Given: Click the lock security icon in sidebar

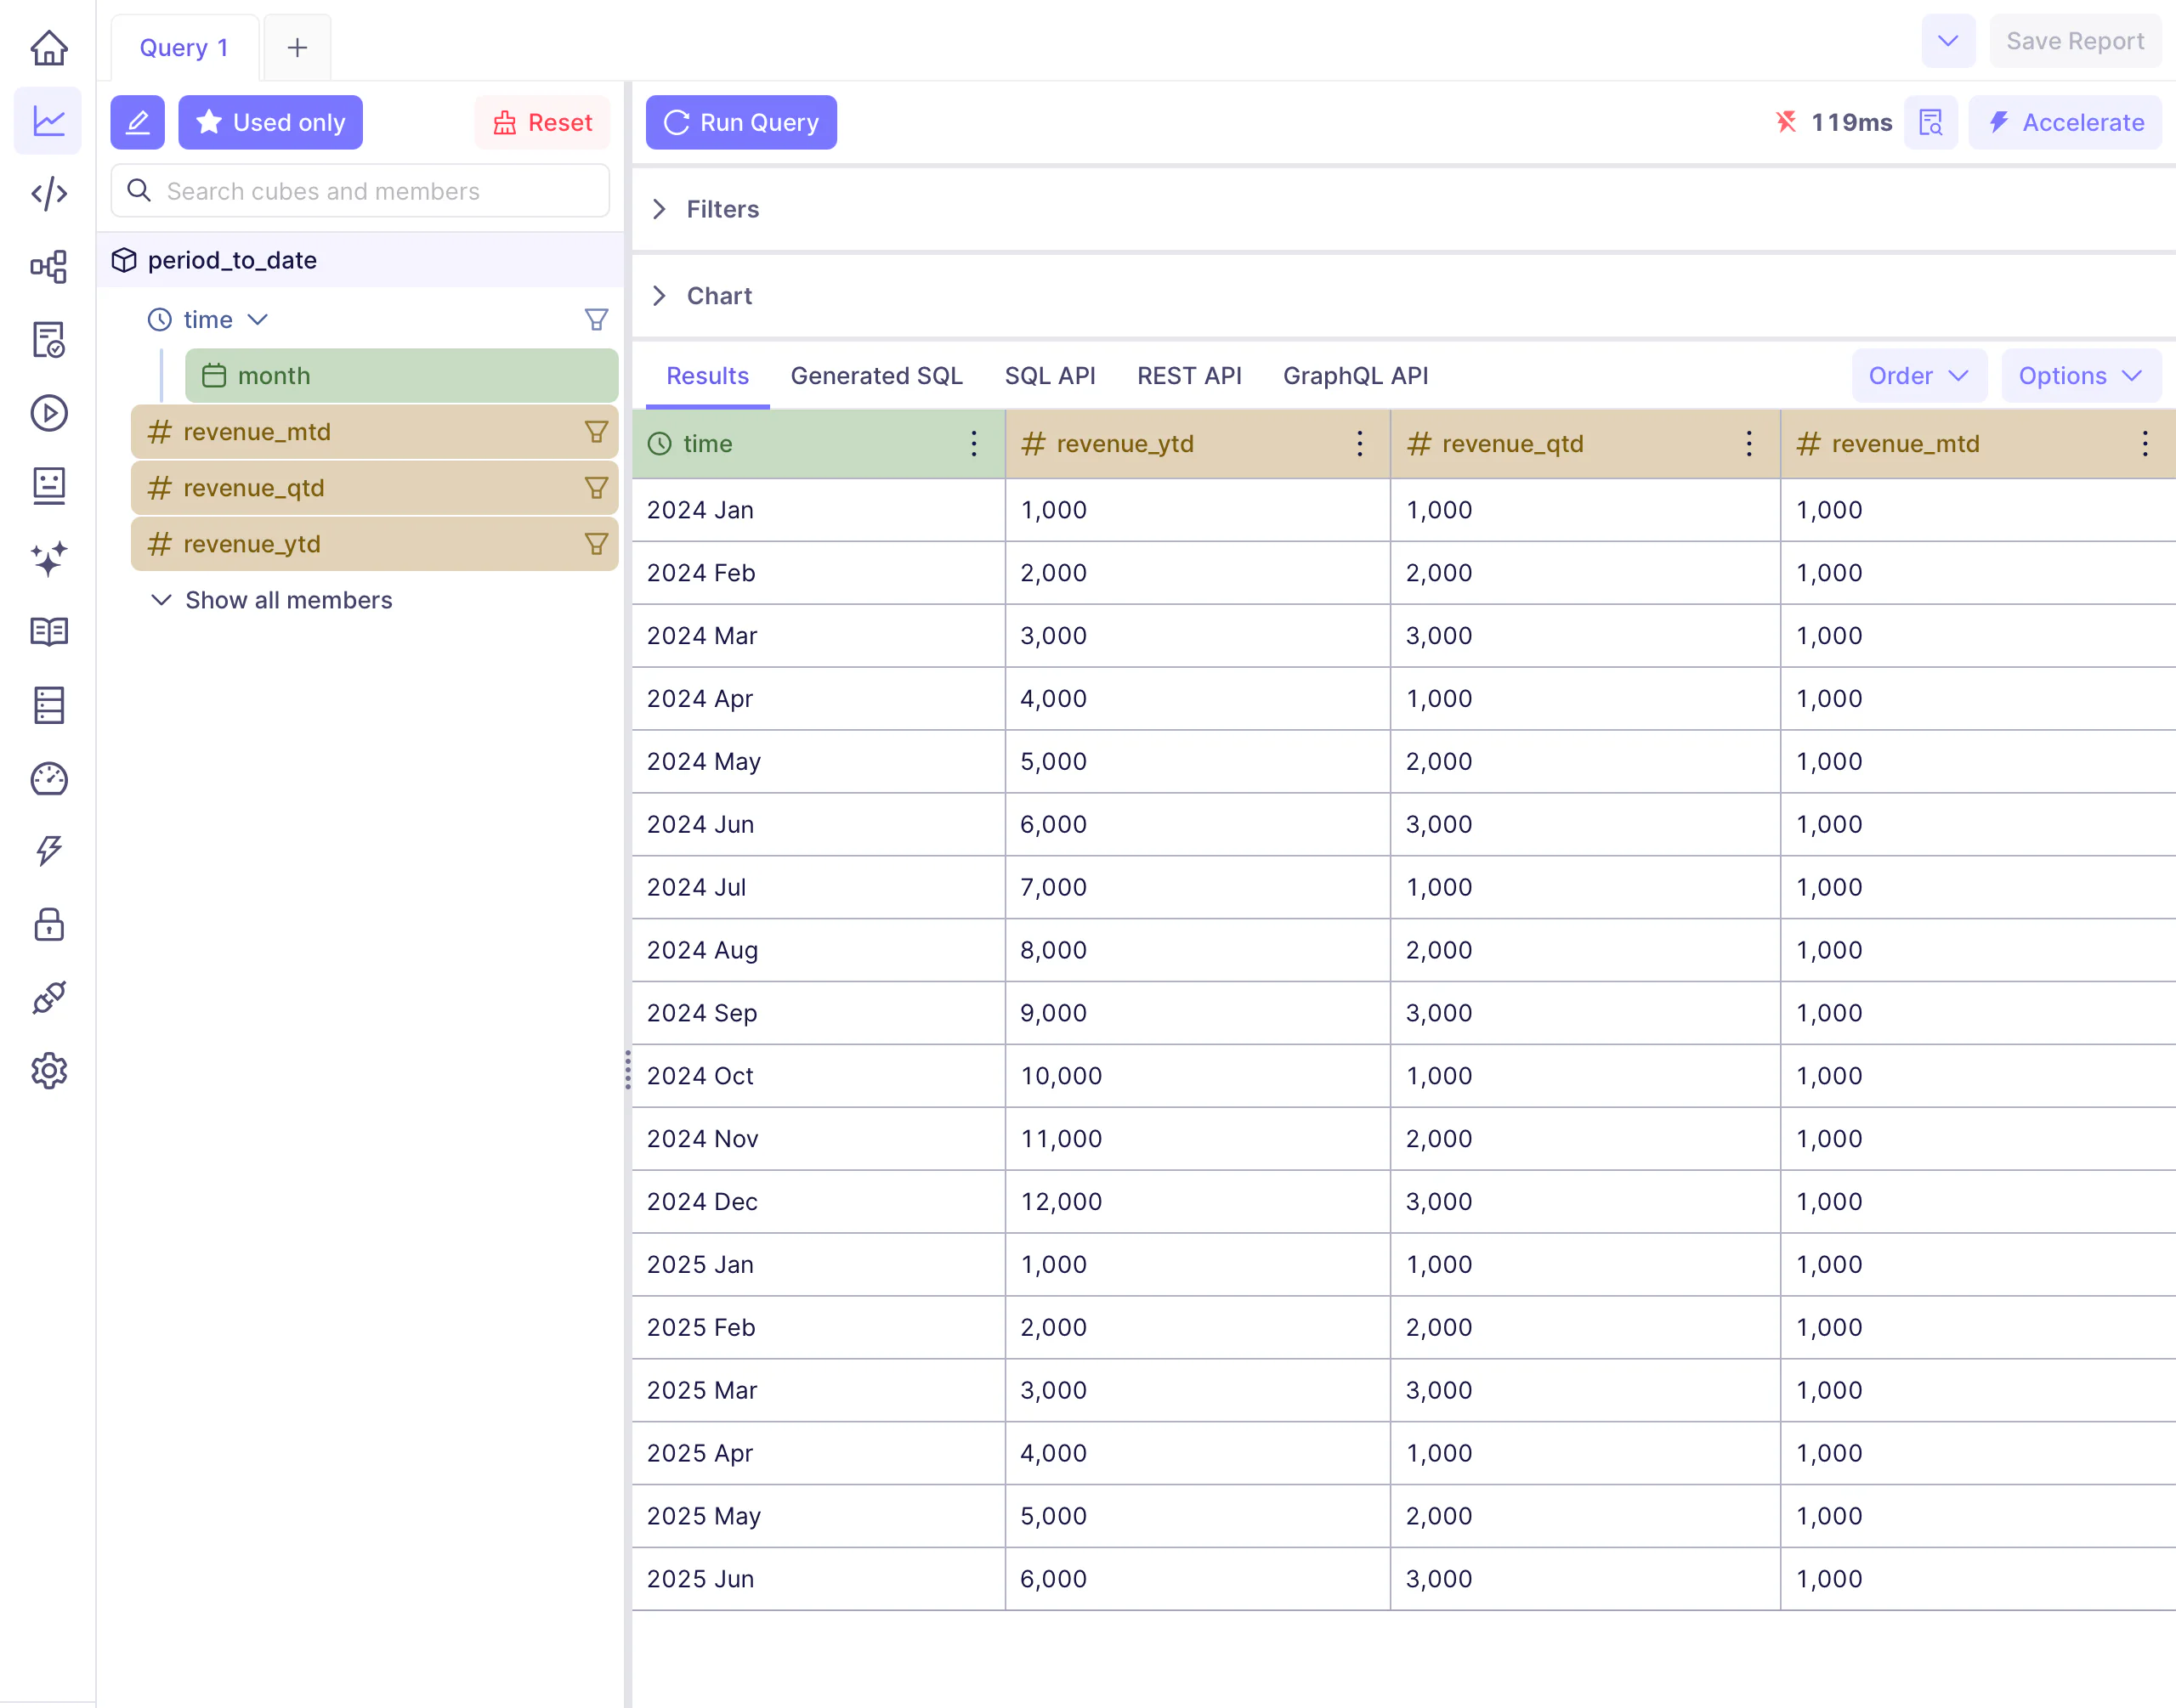Looking at the screenshot, I should pos(48,925).
